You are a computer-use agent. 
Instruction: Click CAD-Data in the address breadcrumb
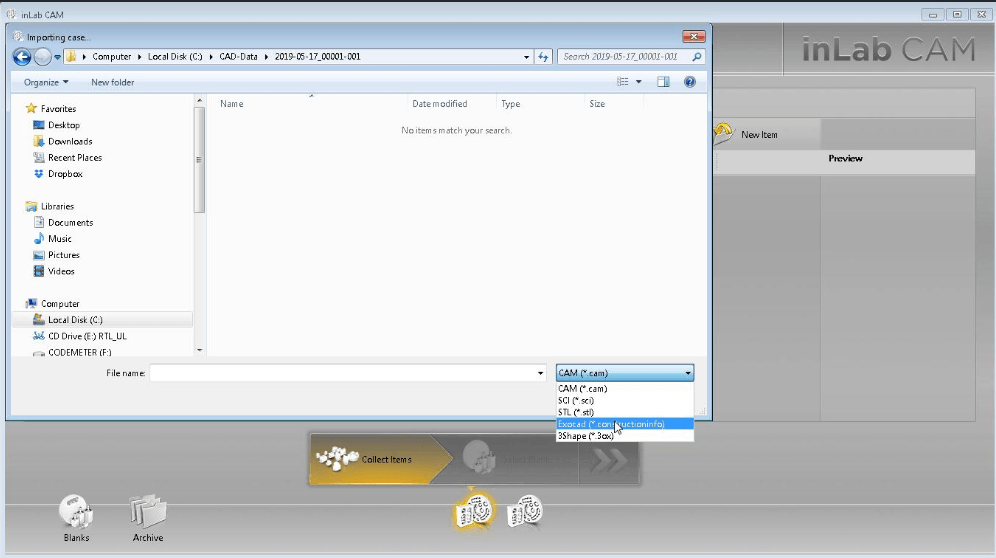[238, 57]
